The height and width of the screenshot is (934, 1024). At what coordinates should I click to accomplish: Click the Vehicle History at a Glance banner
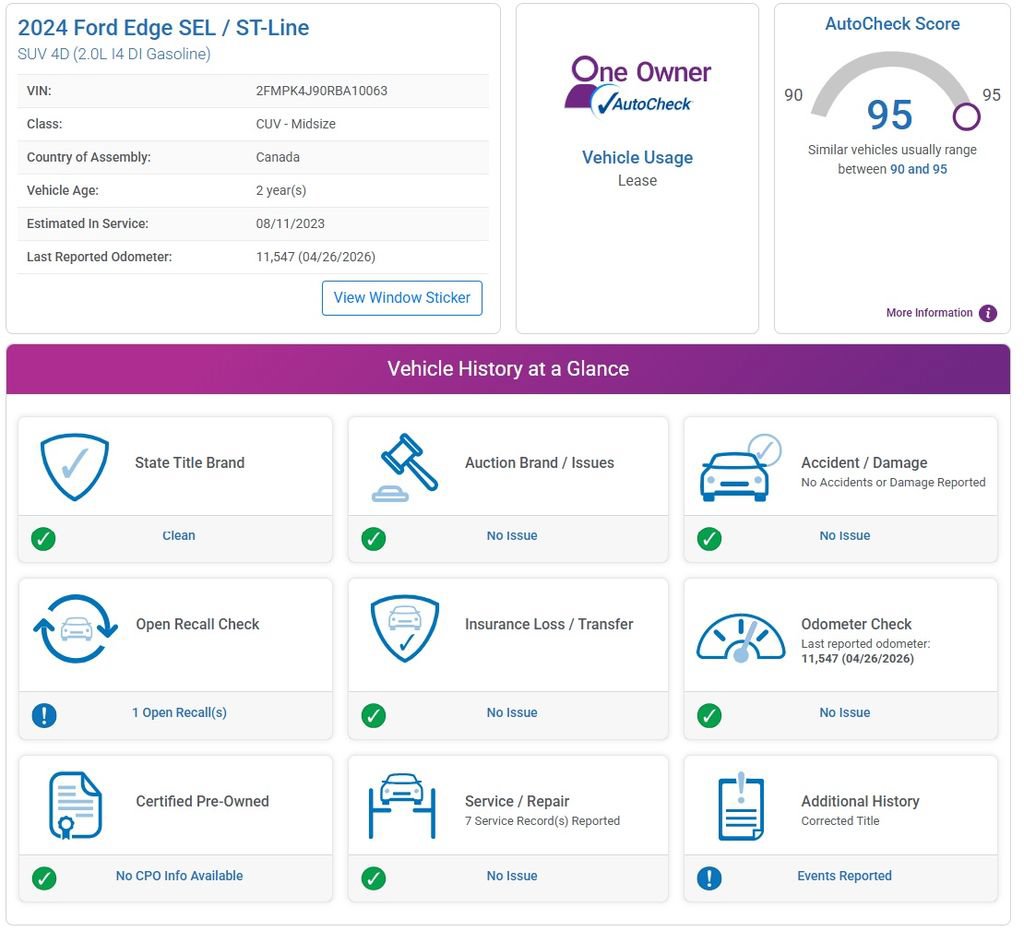coord(508,369)
